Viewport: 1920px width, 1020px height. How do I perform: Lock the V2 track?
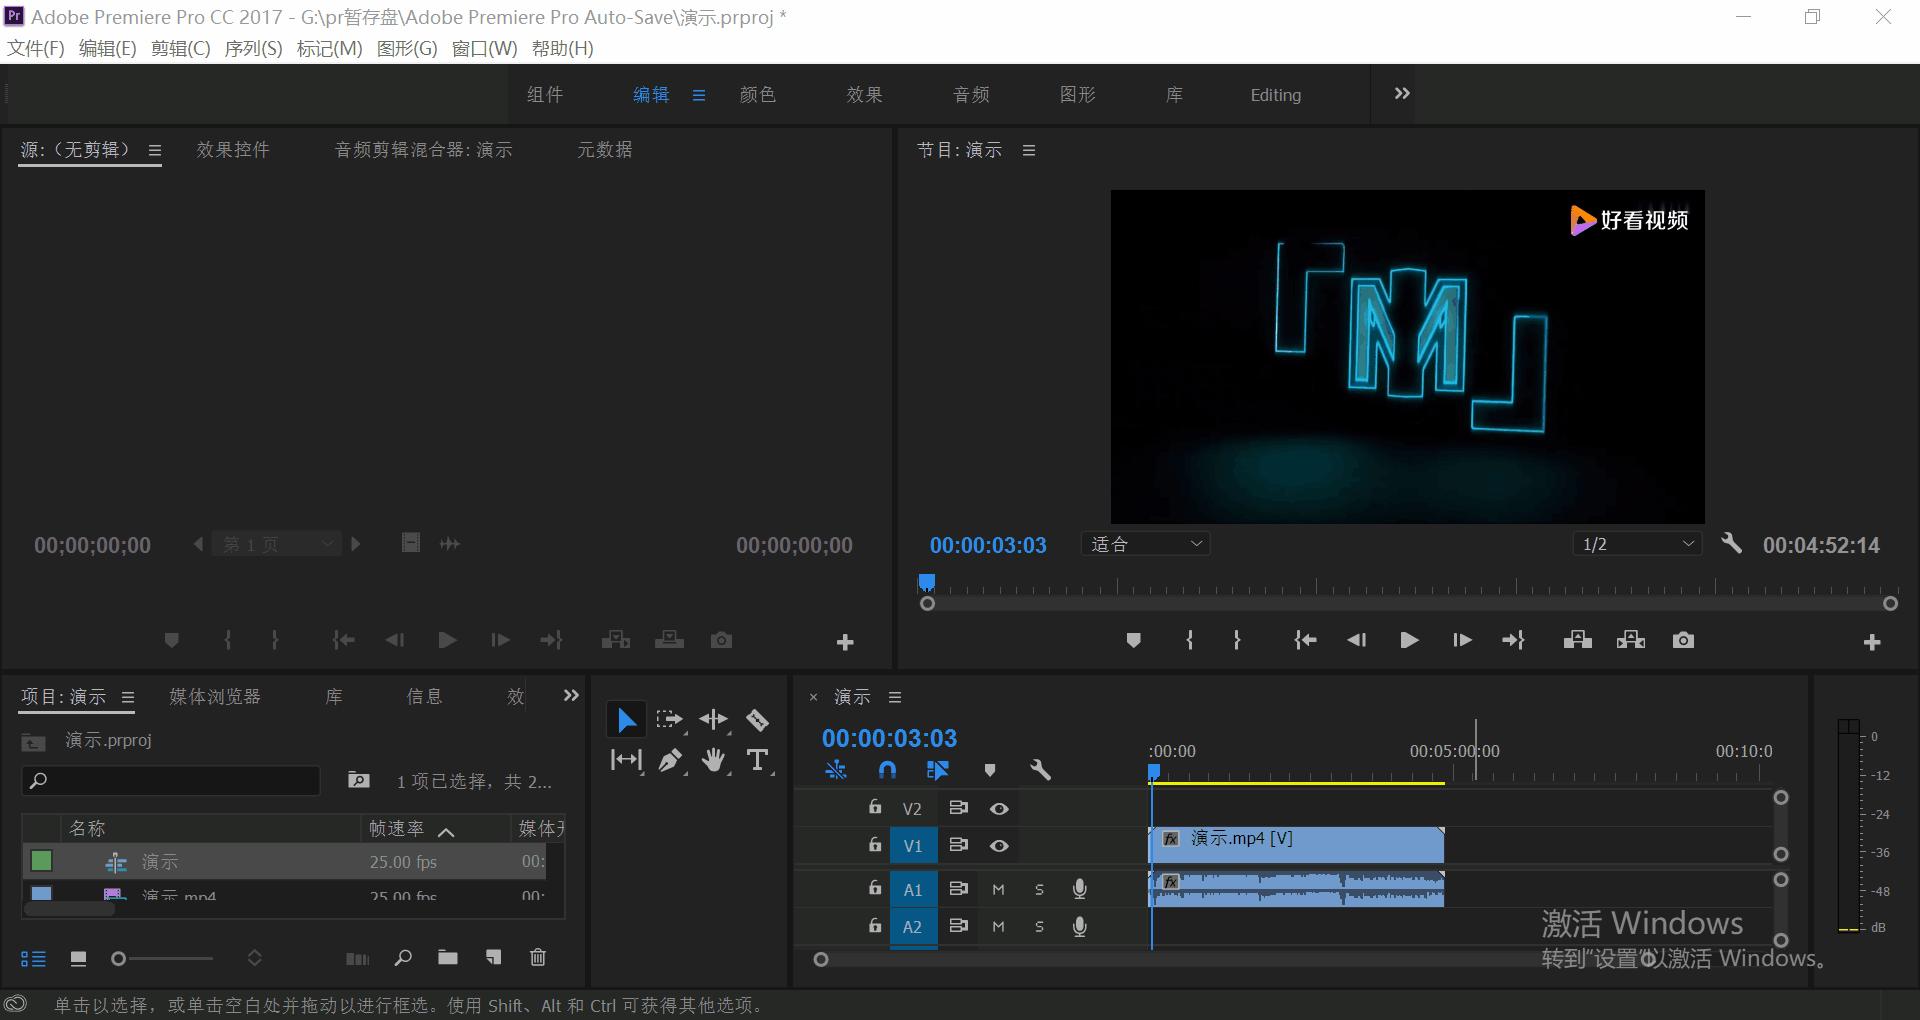[x=875, y=807]
